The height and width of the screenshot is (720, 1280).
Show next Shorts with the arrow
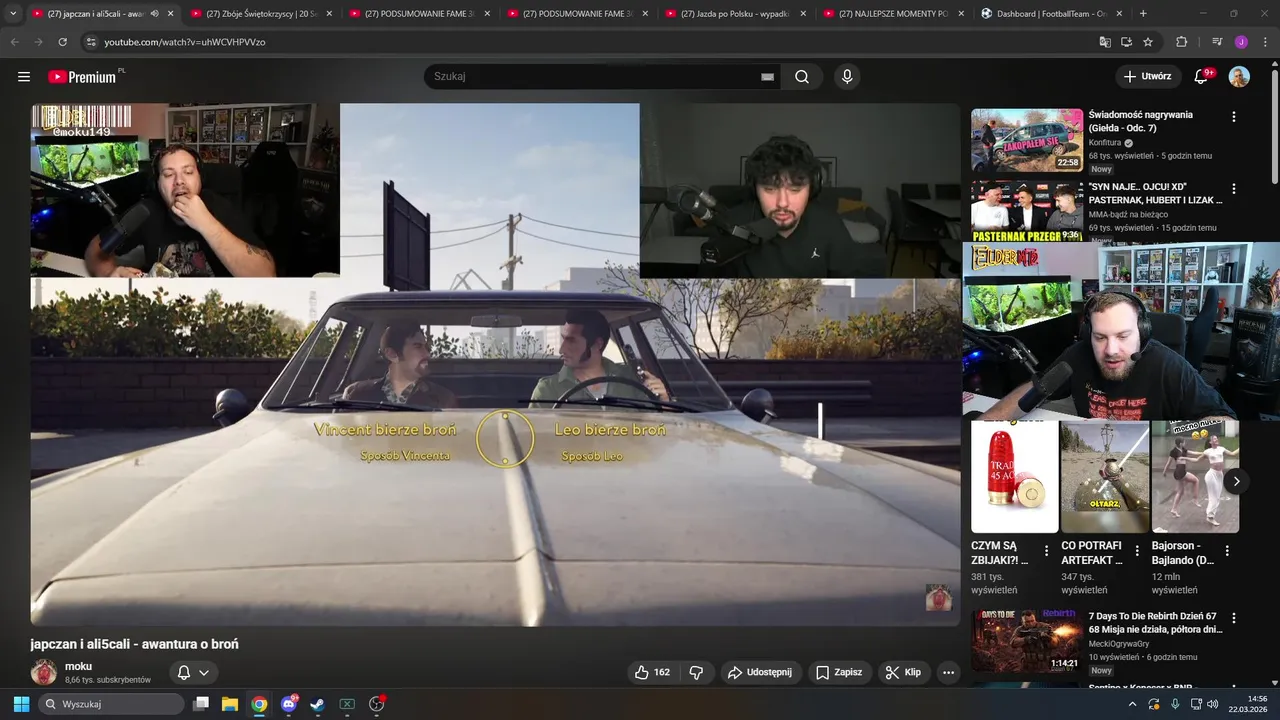coord(1236,481)
